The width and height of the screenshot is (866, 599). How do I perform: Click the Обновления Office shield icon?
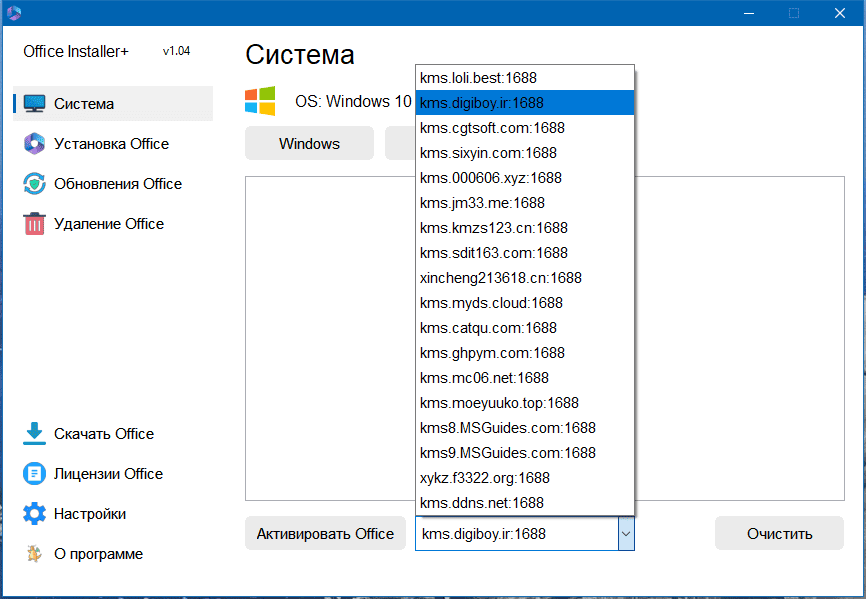34,184
